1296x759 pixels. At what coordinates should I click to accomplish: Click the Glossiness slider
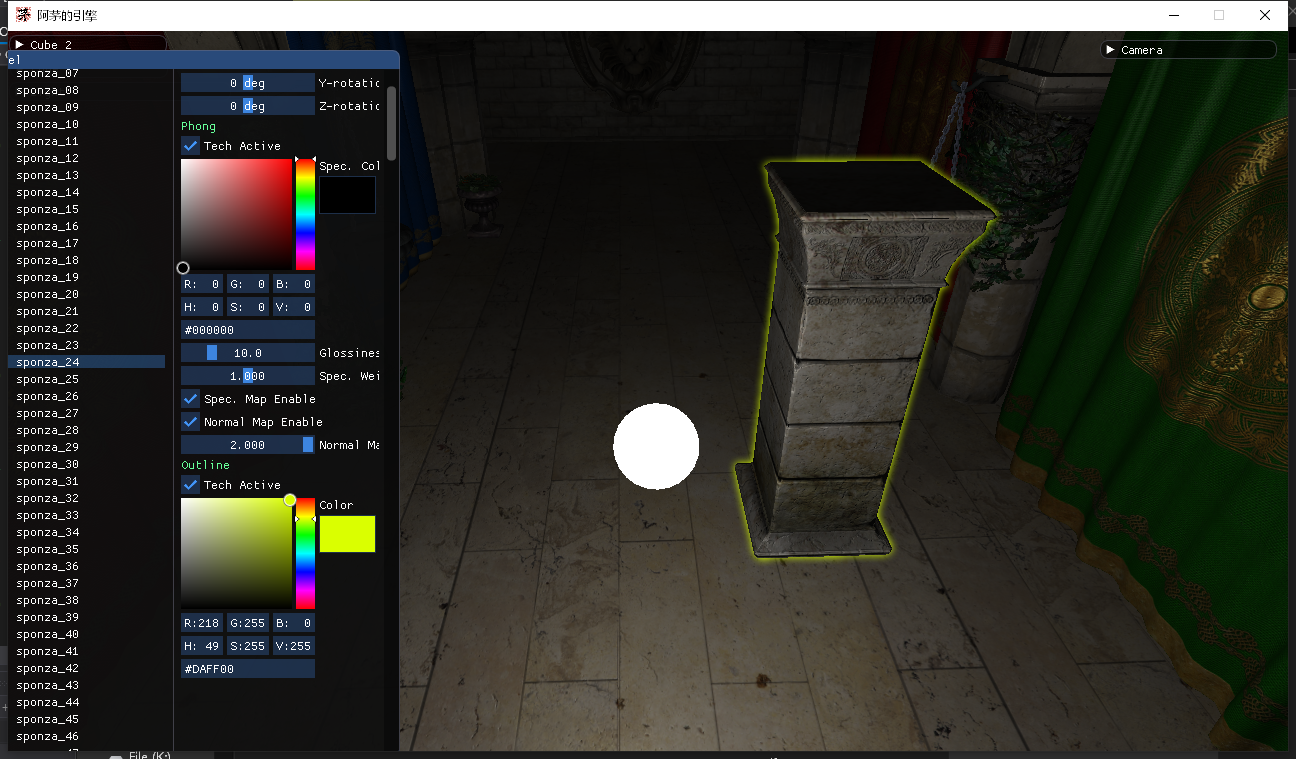247,353
